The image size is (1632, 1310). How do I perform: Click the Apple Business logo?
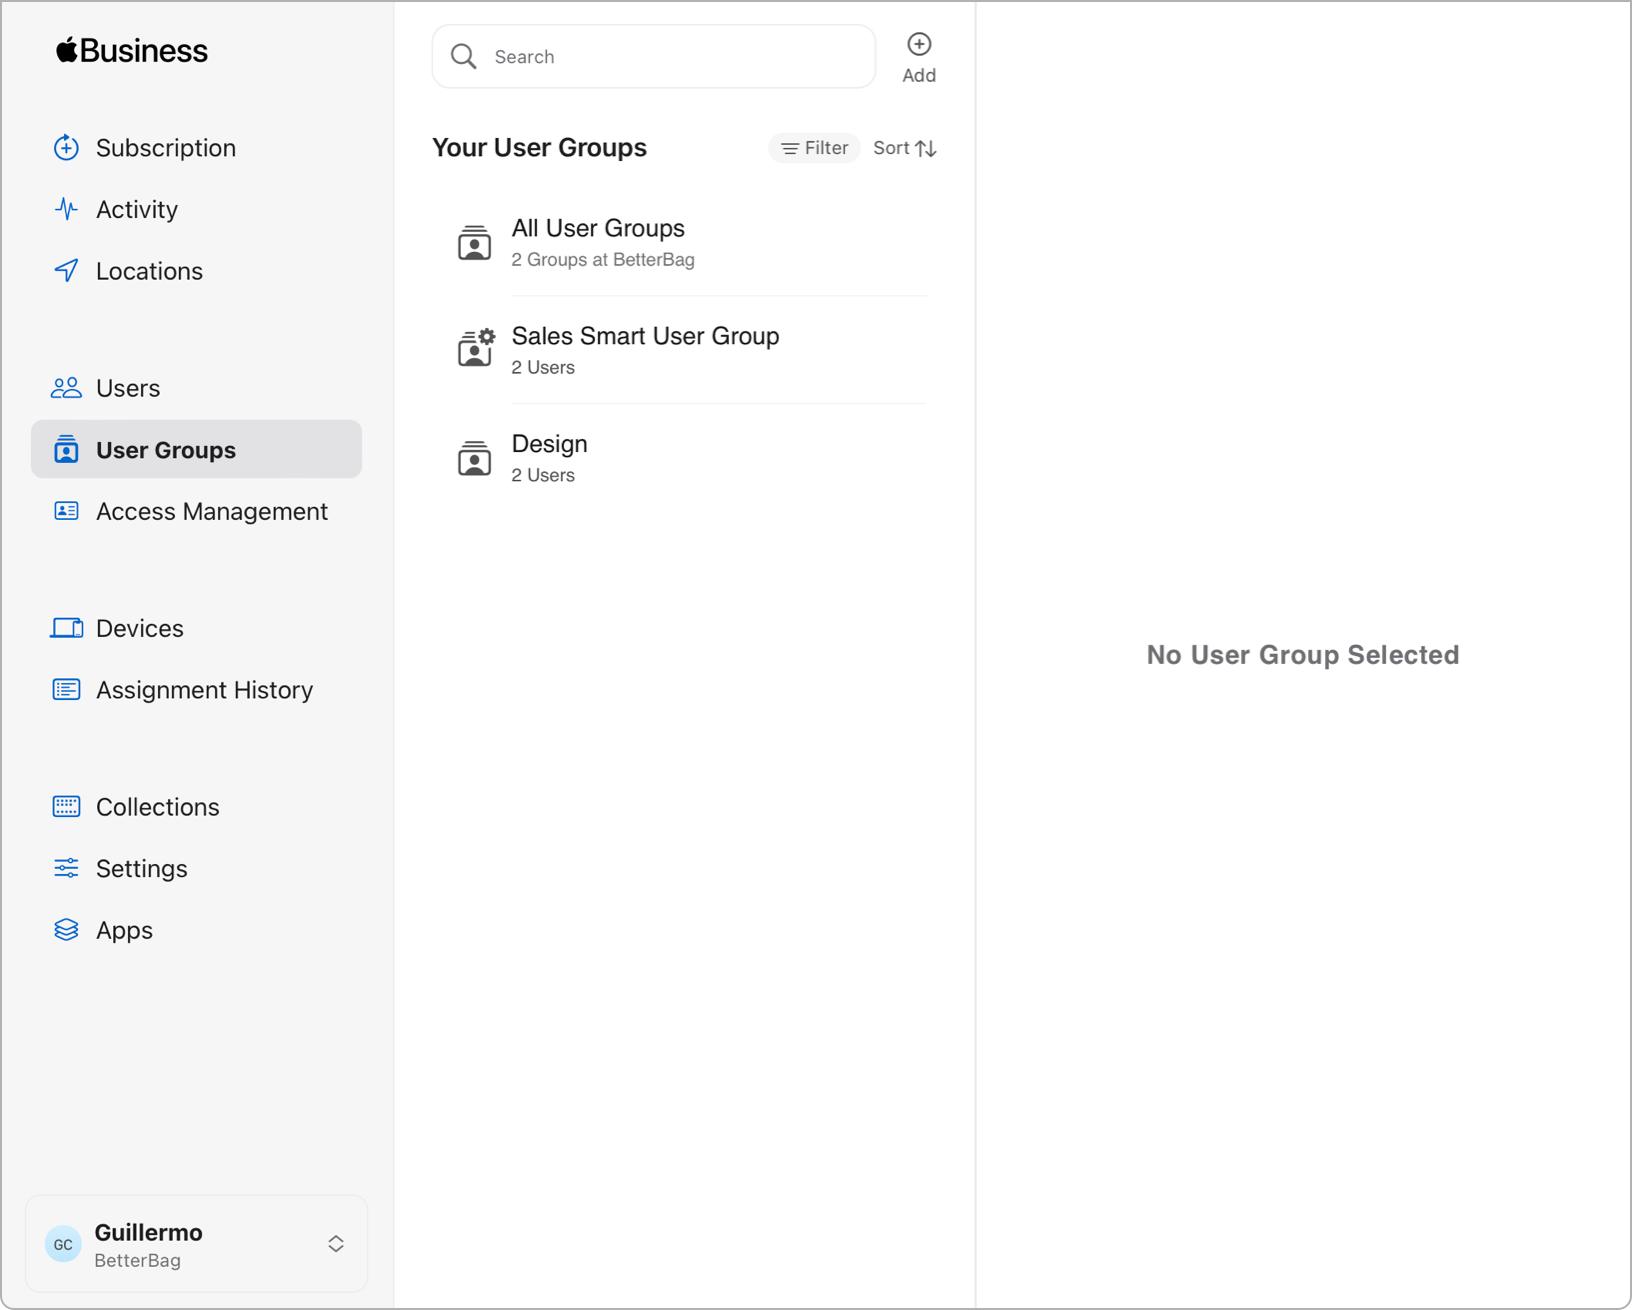[x=132, y=51]
